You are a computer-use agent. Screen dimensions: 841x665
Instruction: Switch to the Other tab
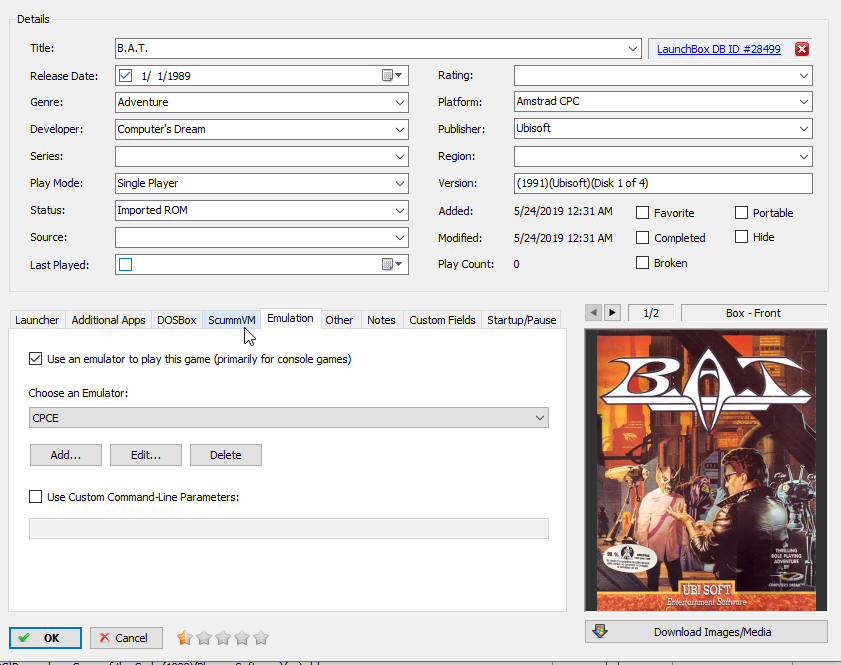(x=340, y=320)
